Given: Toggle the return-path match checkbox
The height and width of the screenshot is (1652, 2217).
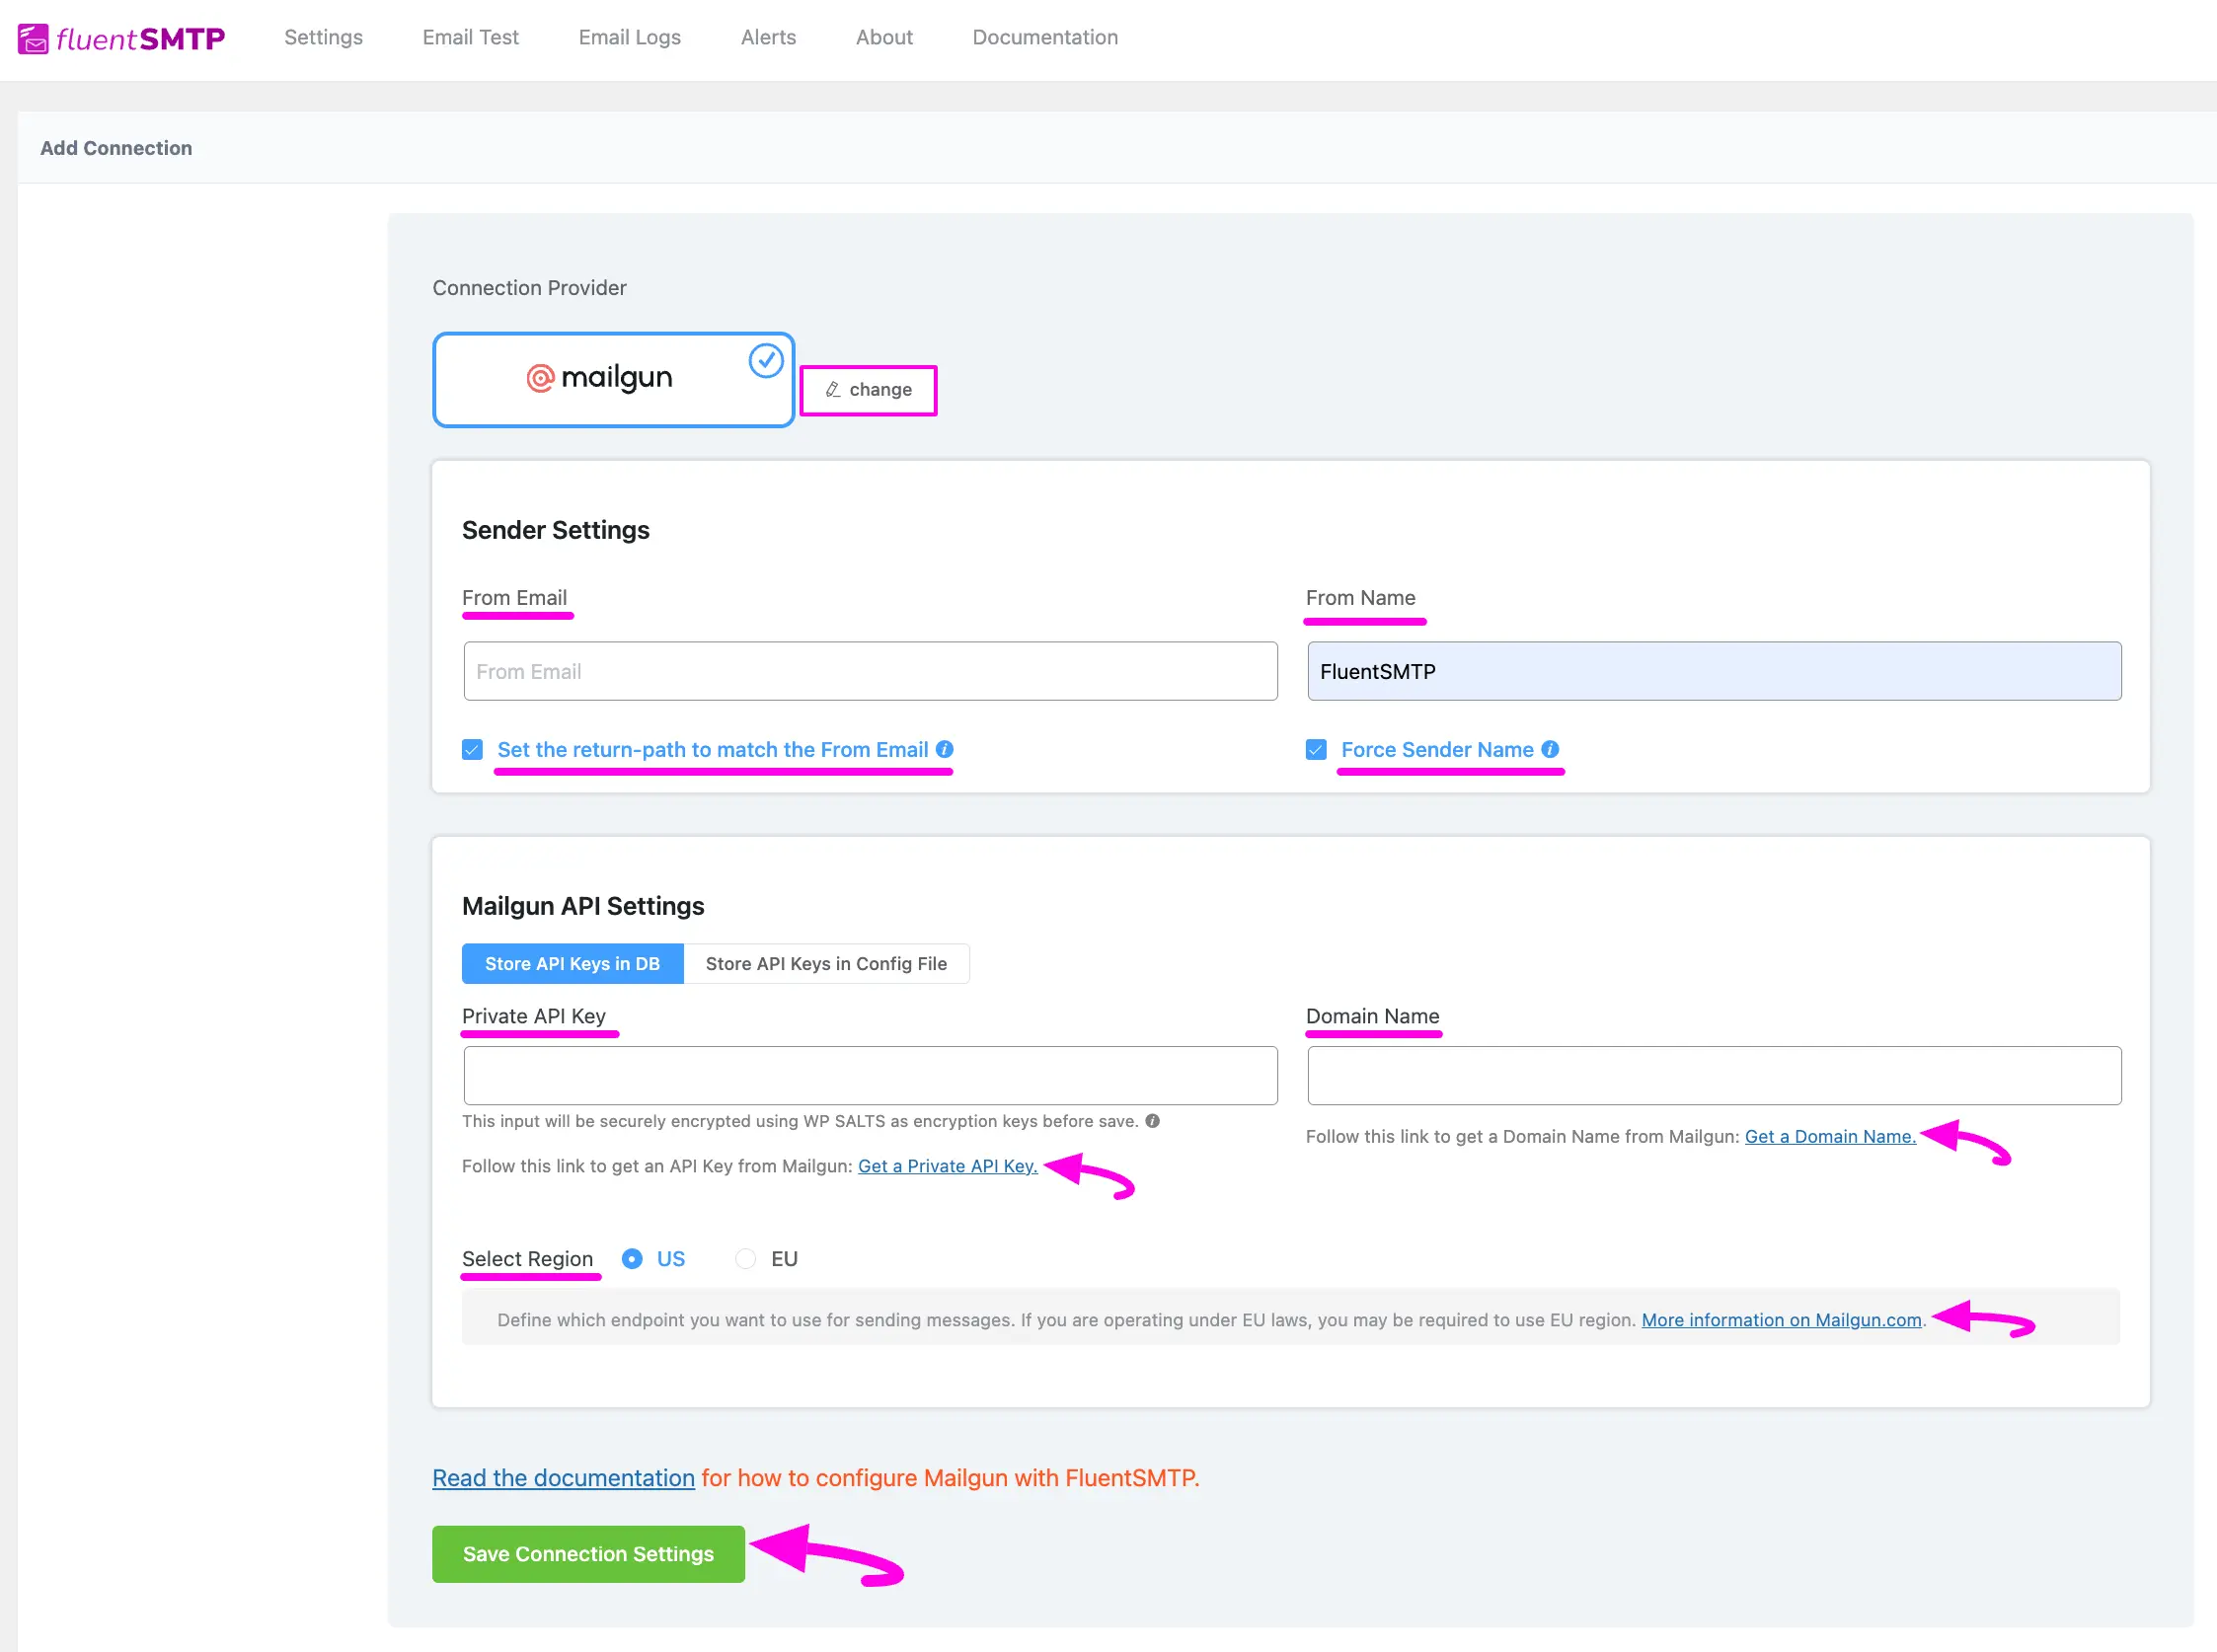Looking at the screenshot, I should click(x=473, y=749).
